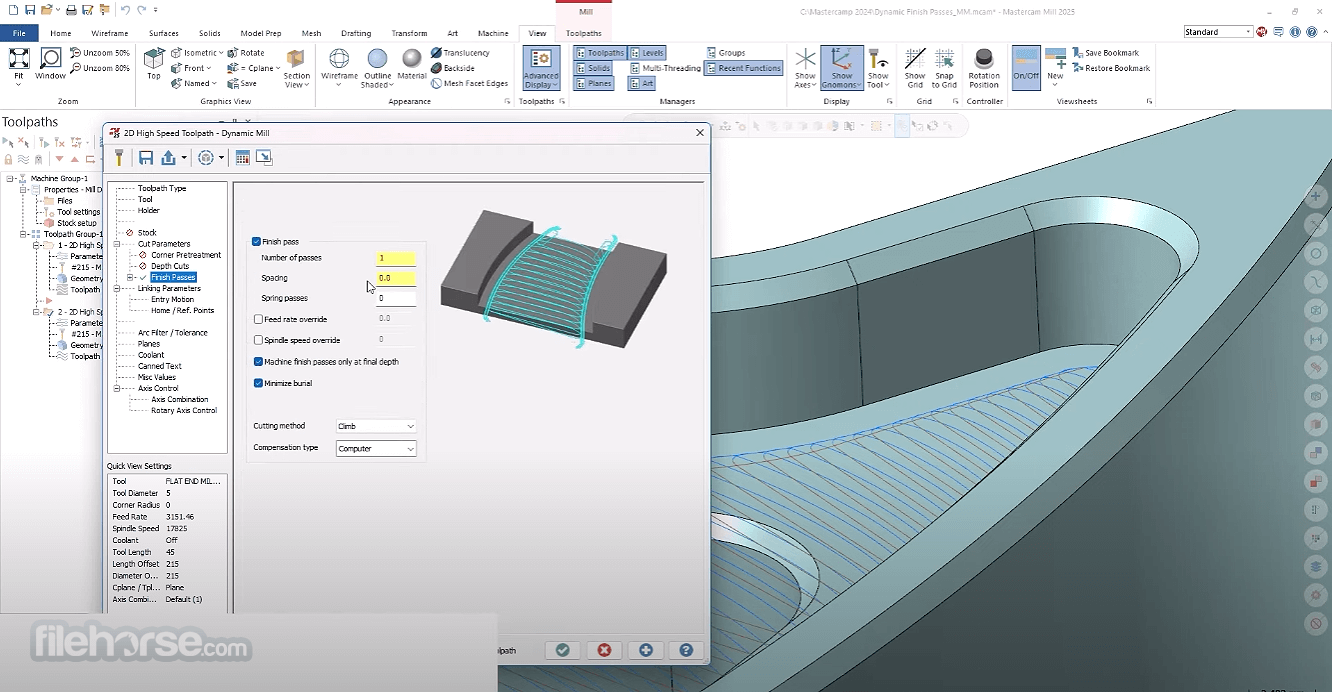Toggle Viewsheets On/Off button
Image resolution: width=1332 pixels, height=692 pixels.
1026,68
